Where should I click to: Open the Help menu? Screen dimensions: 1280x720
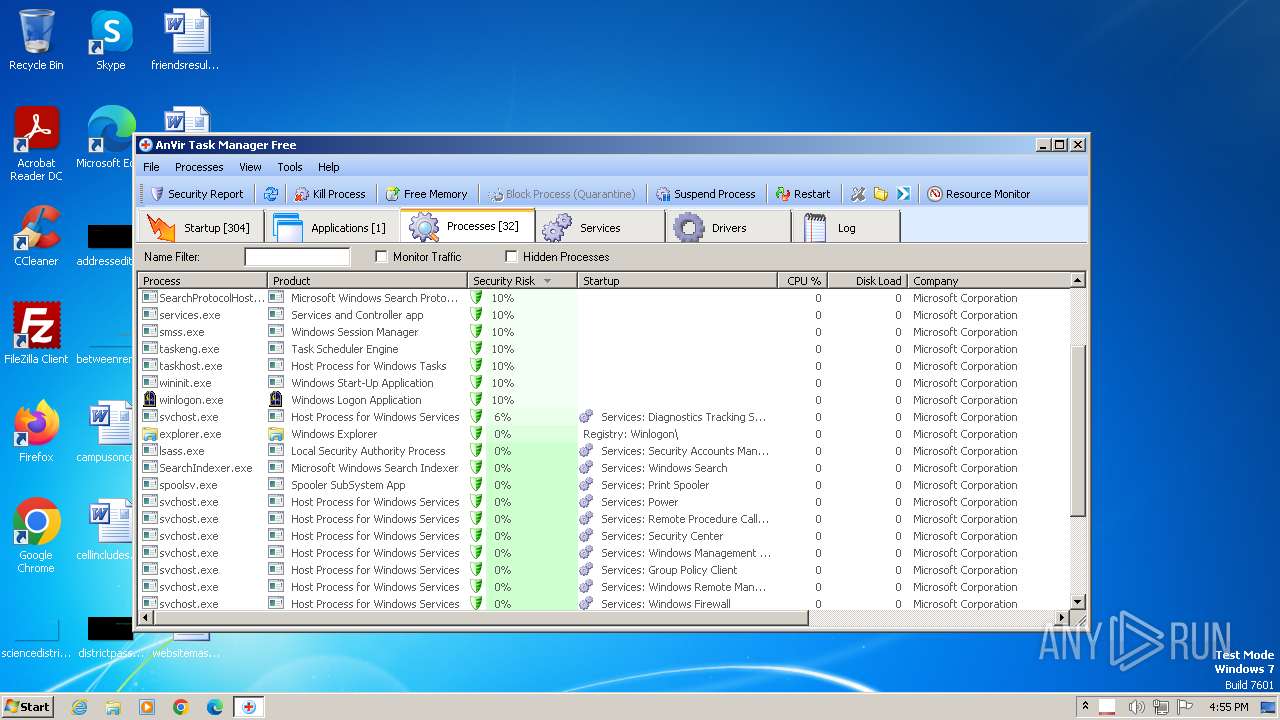[329, 167]
